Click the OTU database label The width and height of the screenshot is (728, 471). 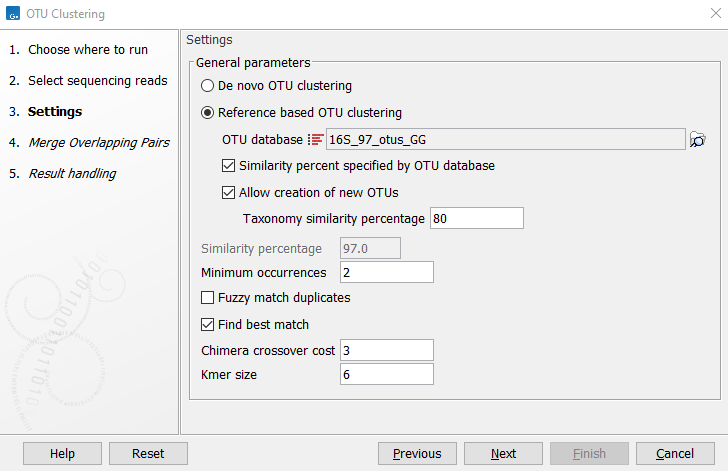(x=262, y=140)
